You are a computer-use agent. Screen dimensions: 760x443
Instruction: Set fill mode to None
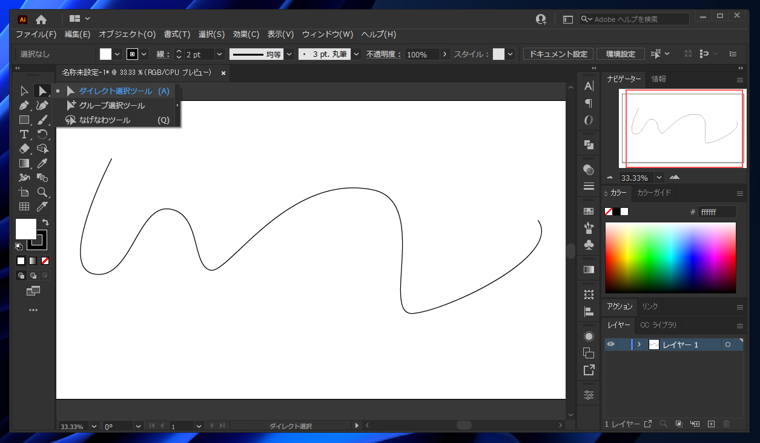45,261
